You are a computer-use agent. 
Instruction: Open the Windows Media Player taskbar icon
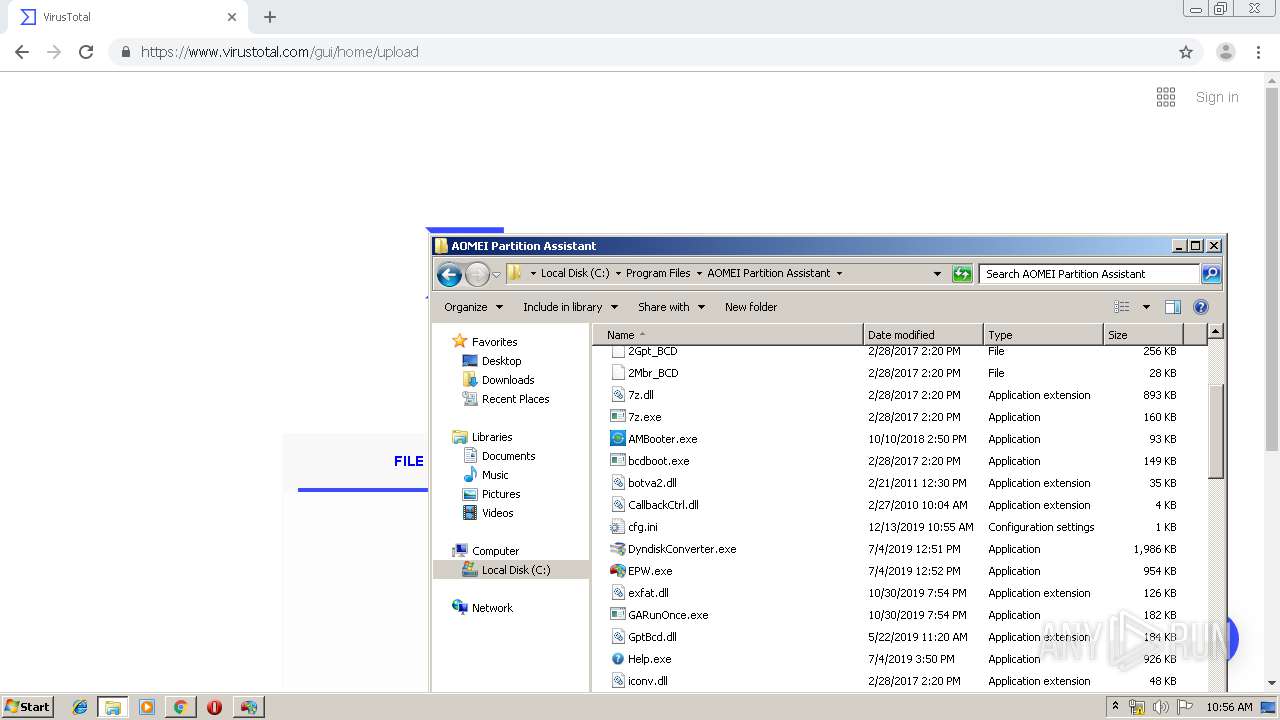pyautogui.click(x=147, y=707)
